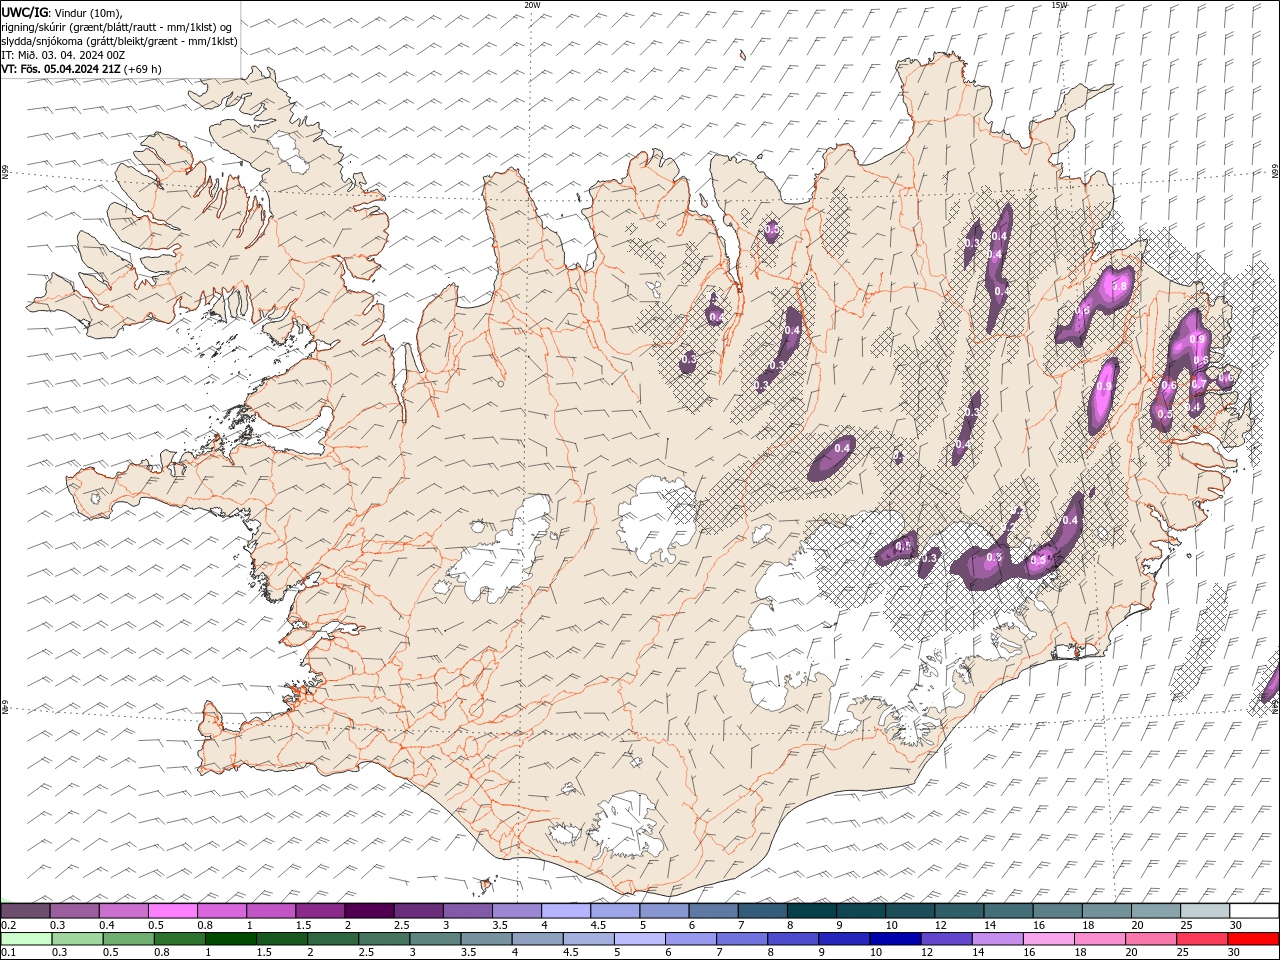Click the dark mauve 0.2 snow legend swatch
Screen dimensions: 1280x960
click(25, 910)
